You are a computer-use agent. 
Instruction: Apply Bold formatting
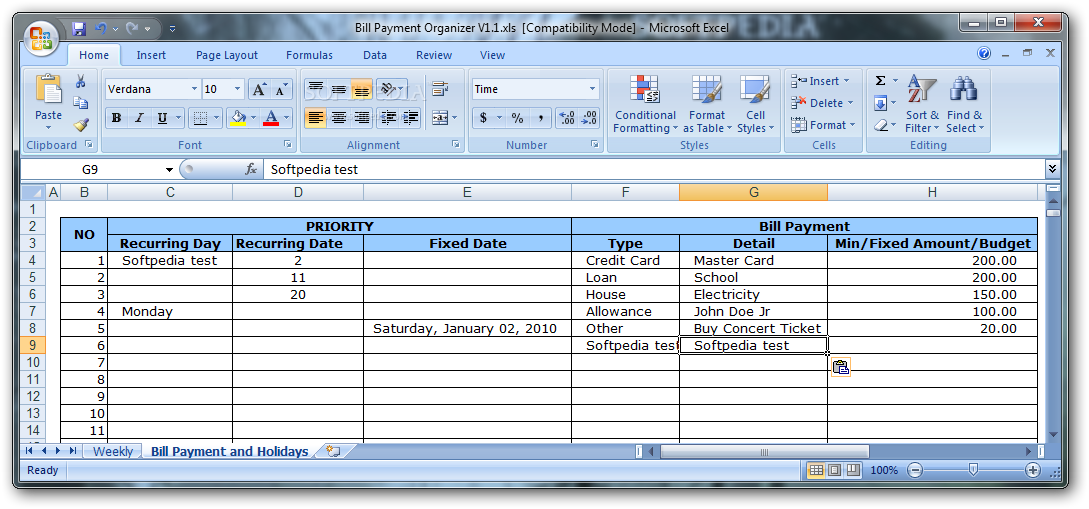pyautogui.click(x=116, y=118)
